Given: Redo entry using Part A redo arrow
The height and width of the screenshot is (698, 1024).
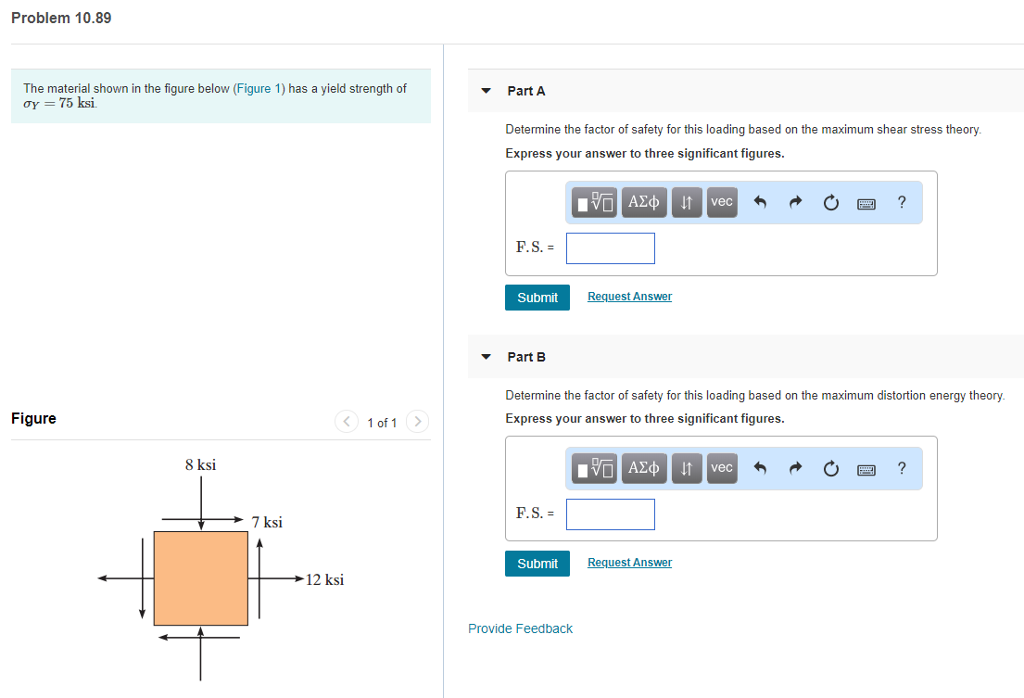Looking at the screenshot, I should coord(794,202).
